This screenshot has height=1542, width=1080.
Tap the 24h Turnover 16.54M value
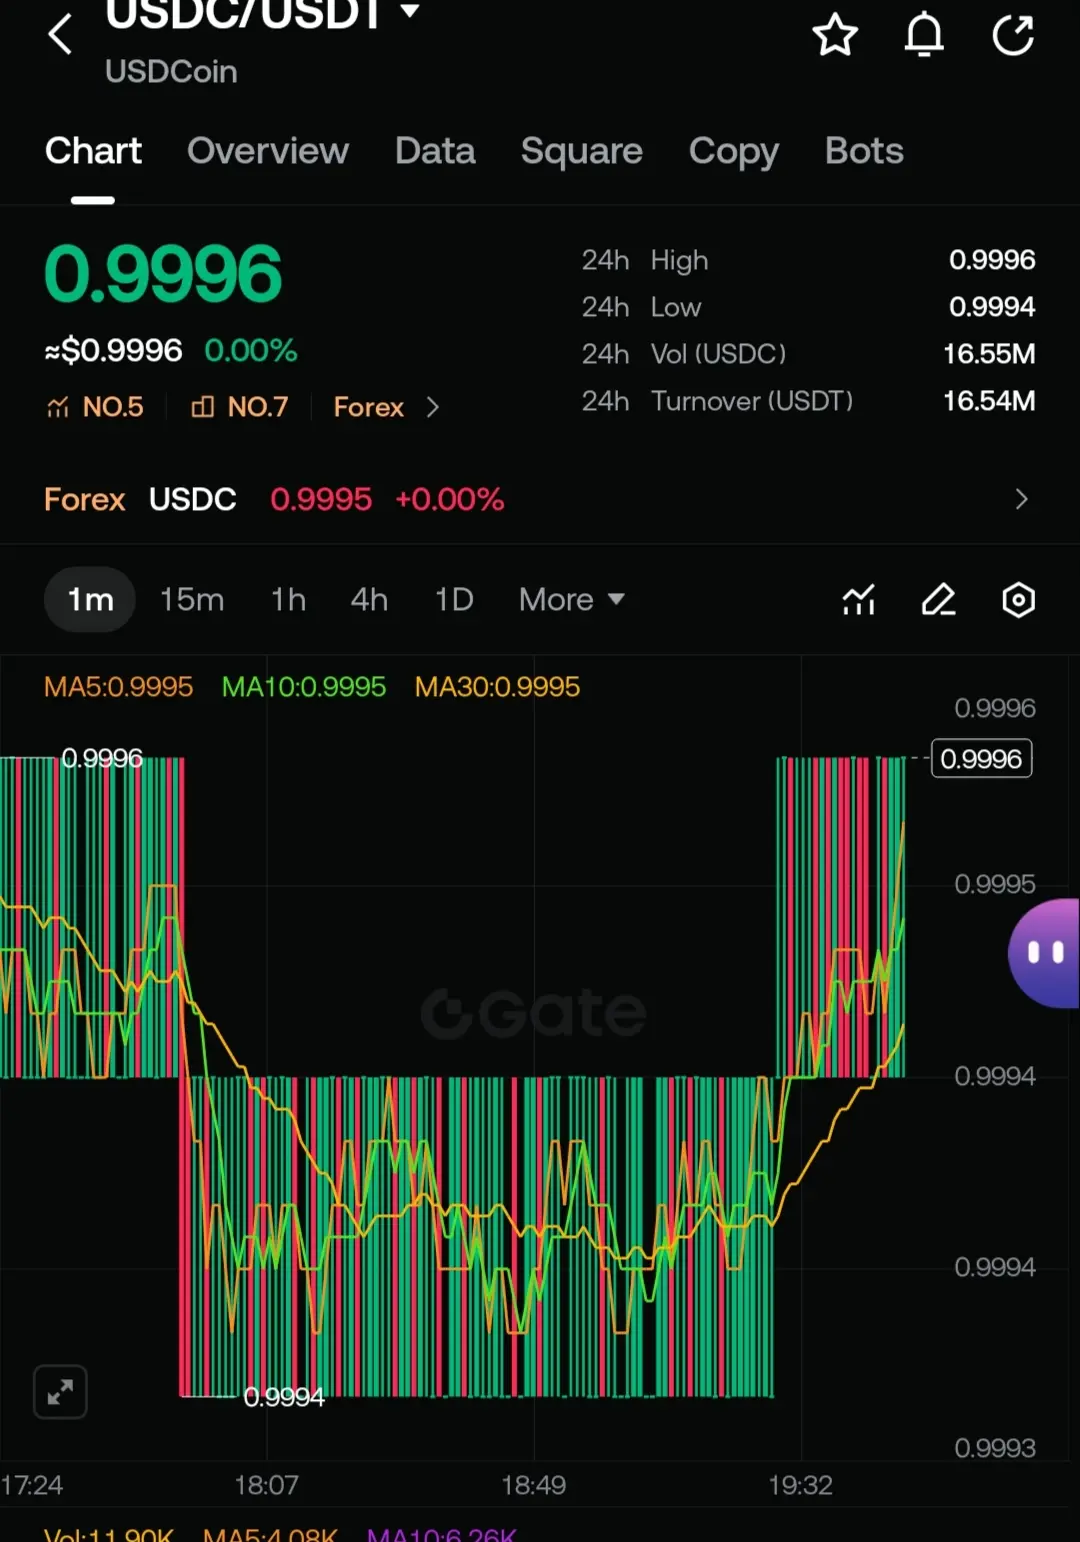tap(989, 401)
